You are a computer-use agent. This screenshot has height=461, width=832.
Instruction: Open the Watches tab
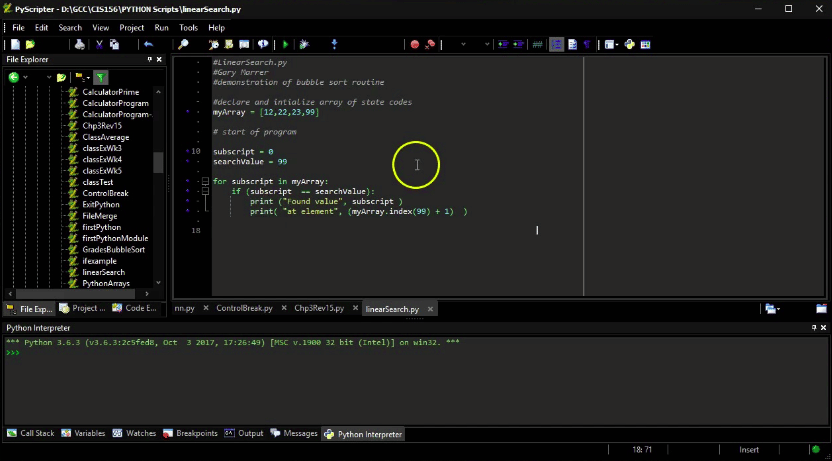pos(134,433)
